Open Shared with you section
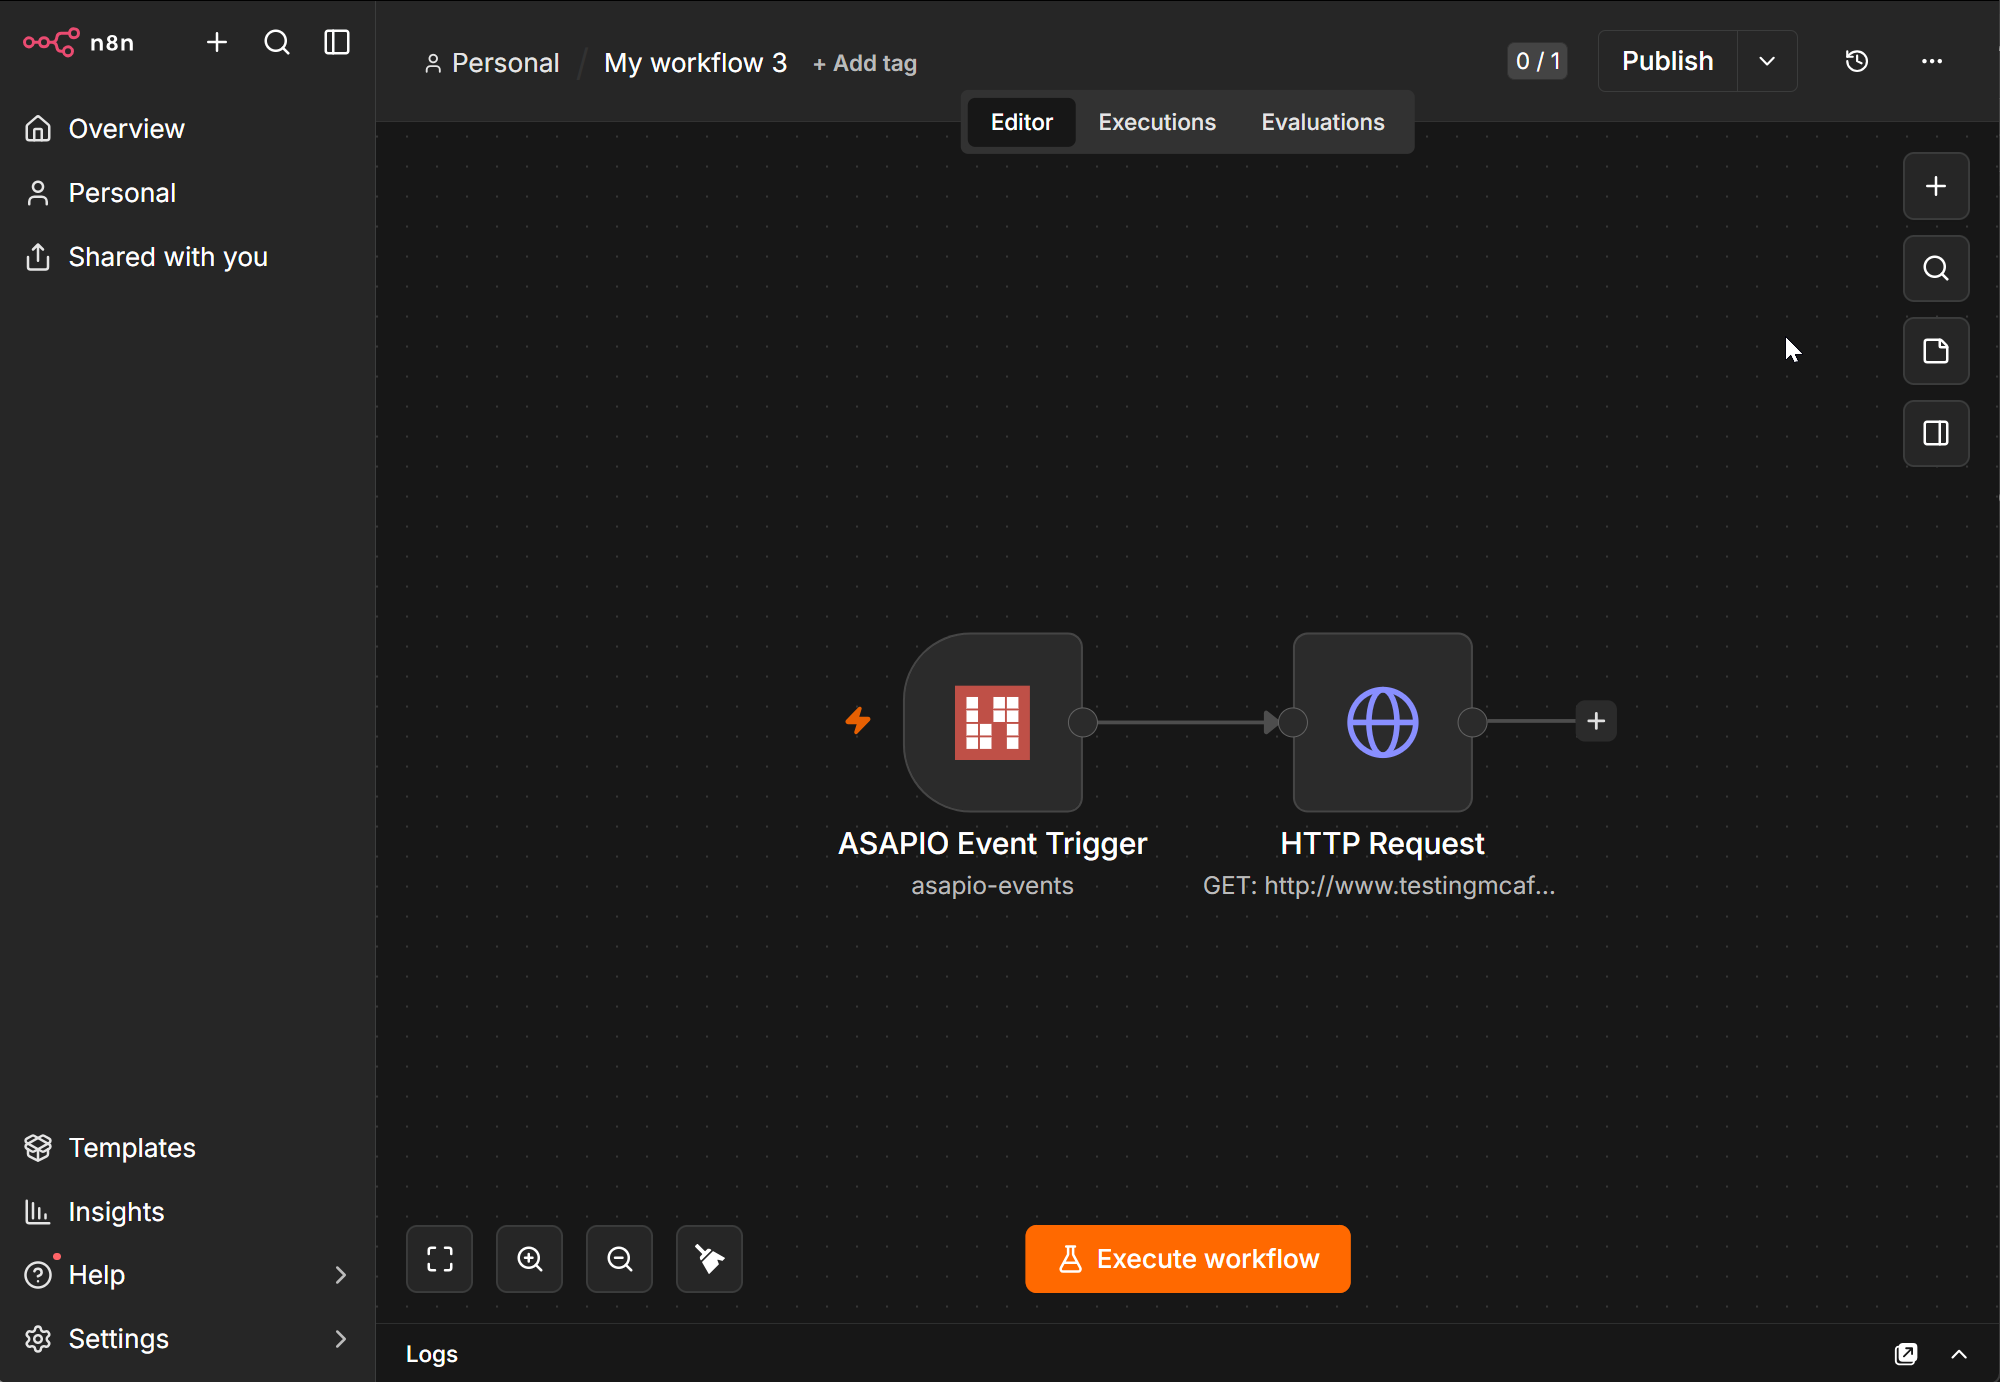Screen dimensions: 2000x1382 tap(187, 257)
